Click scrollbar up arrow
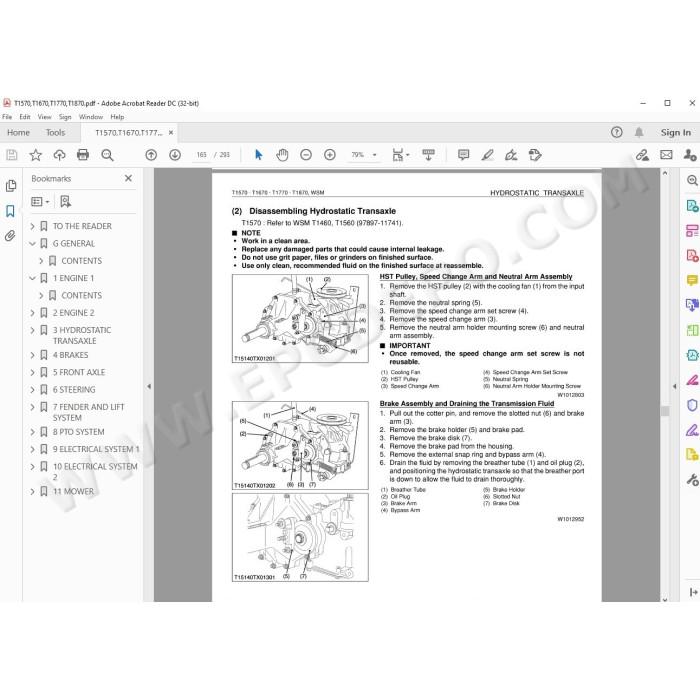The image size is (700, 700). pyautogui.click(x=665, y=173)
